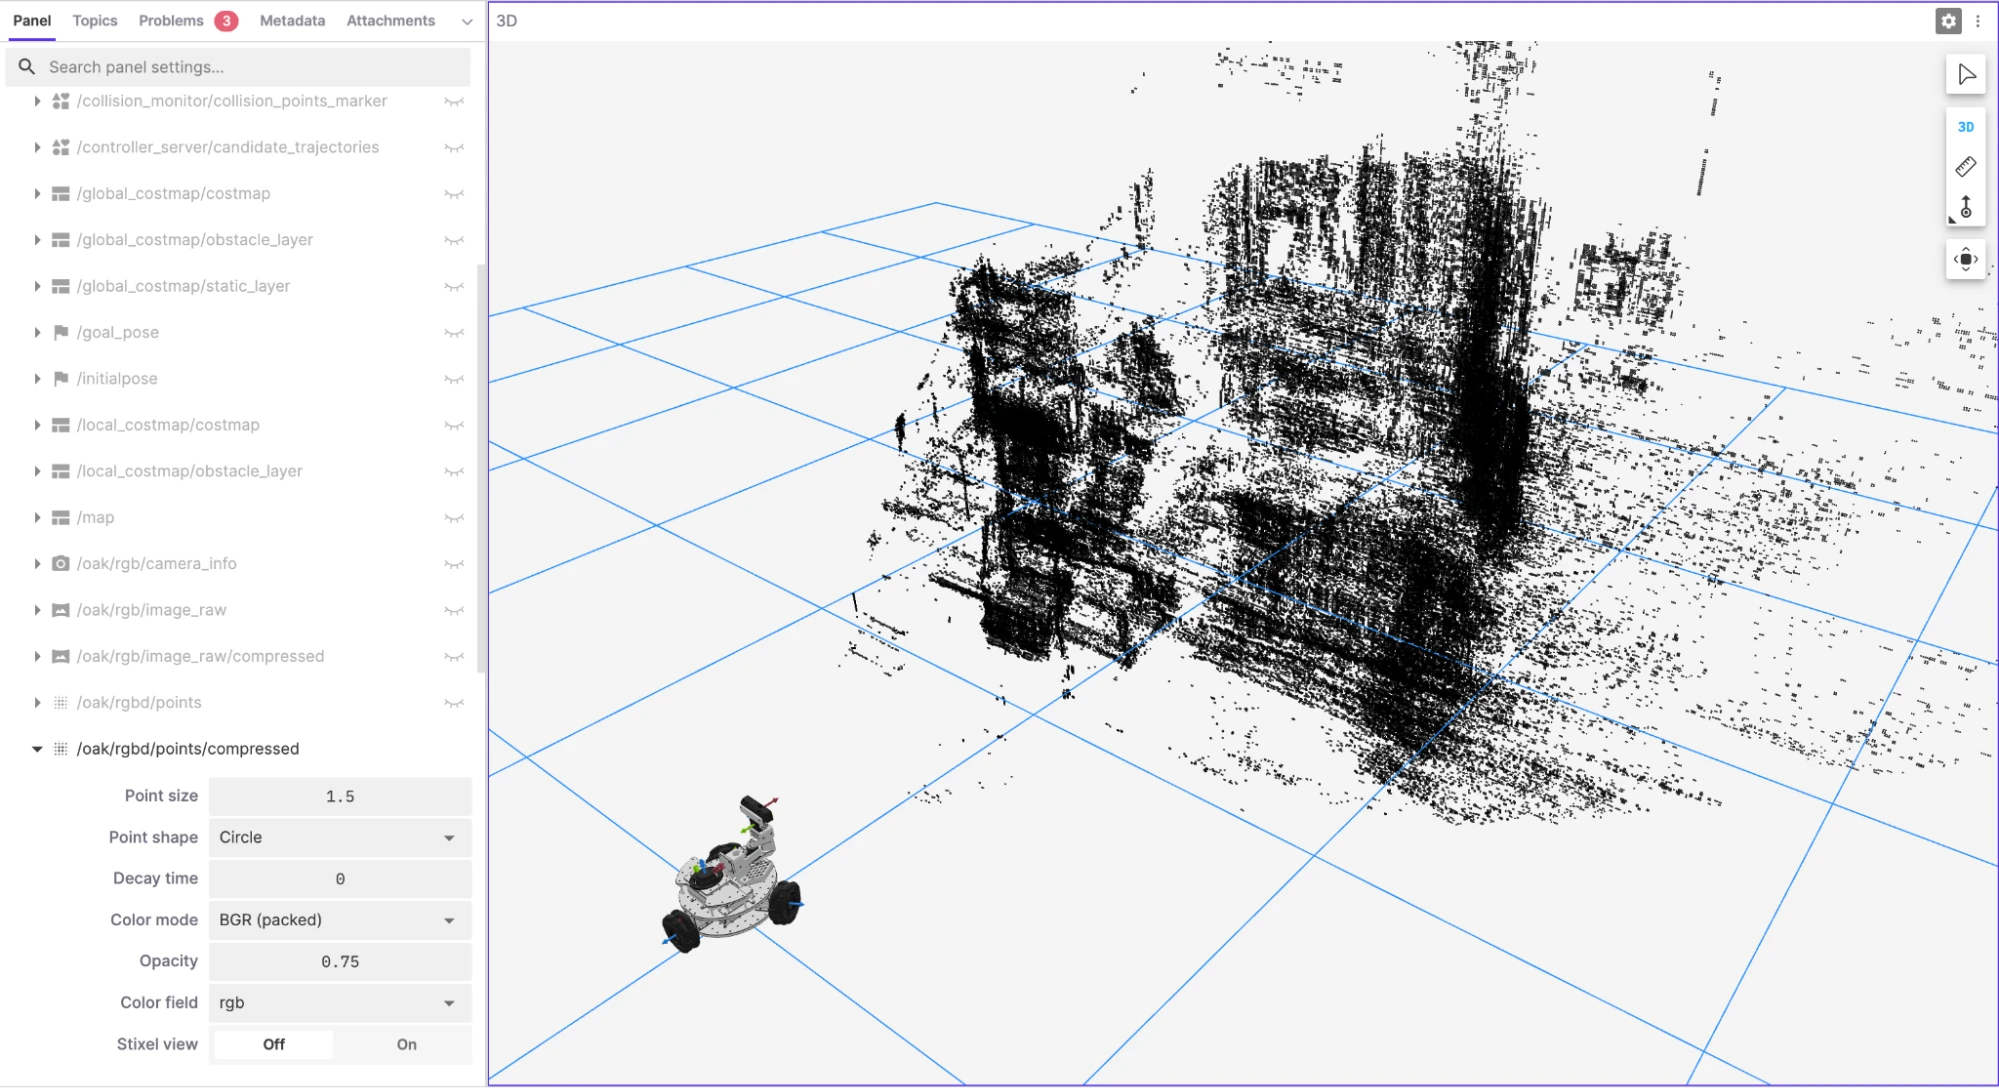Click grid icon for /global_costmap/costmap
Image resolution: width=1999 pixels, height=1089 pixels.
(x=61, y=194)
